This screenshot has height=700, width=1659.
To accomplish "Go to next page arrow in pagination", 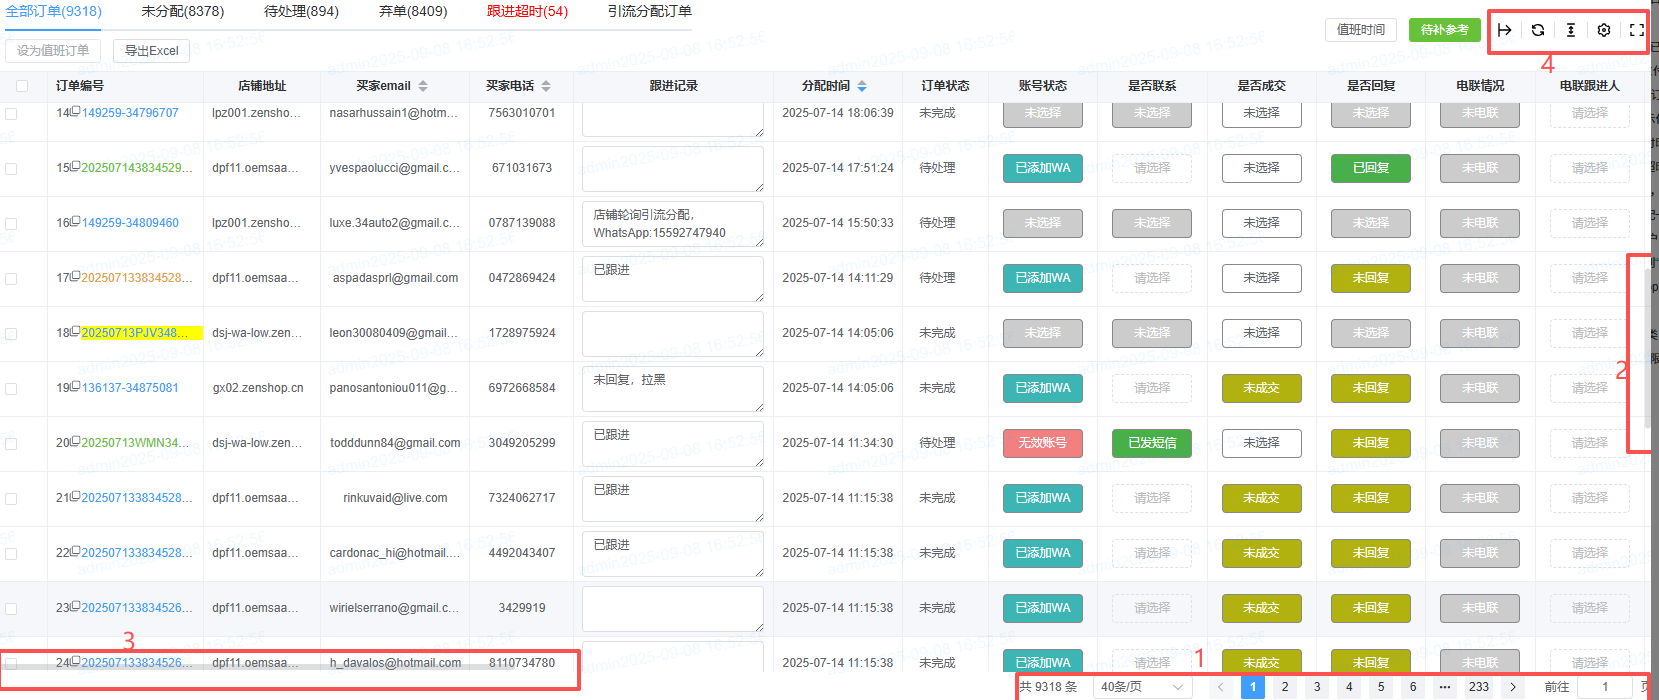I will click(1513, 687).
